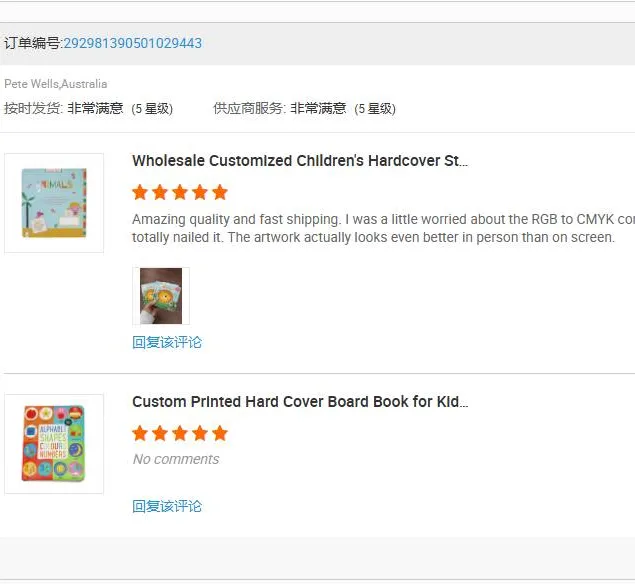Screen dimensions: 635x584
Task: Click second star of Wholesale Customized review rating
Action: pos(160,192)
